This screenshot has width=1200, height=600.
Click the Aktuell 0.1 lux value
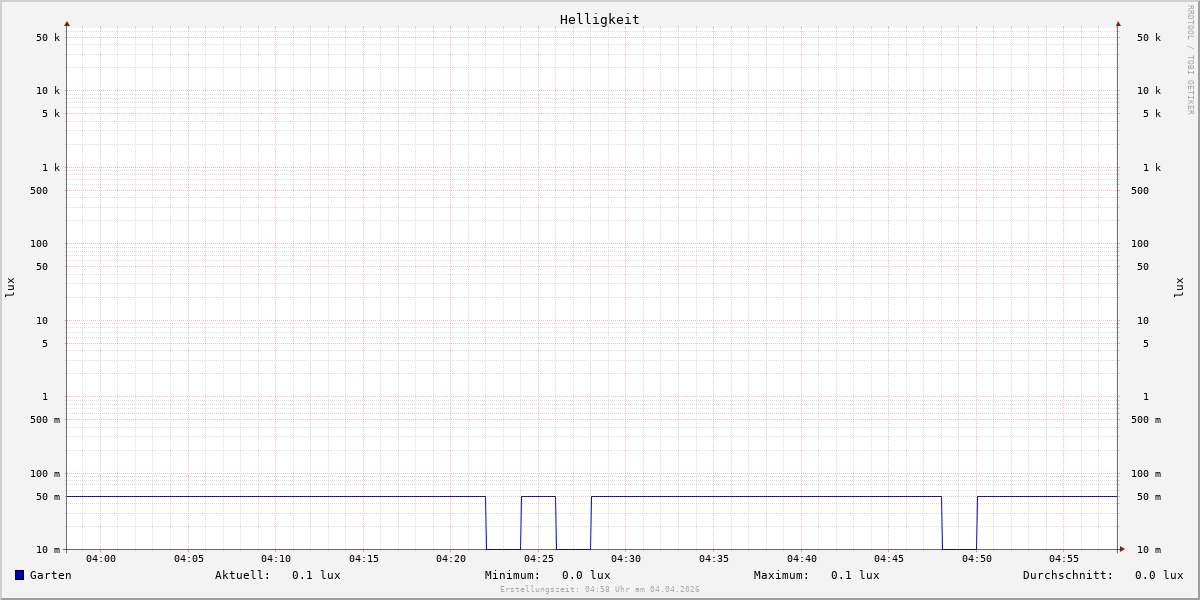[x=315, y=575]
